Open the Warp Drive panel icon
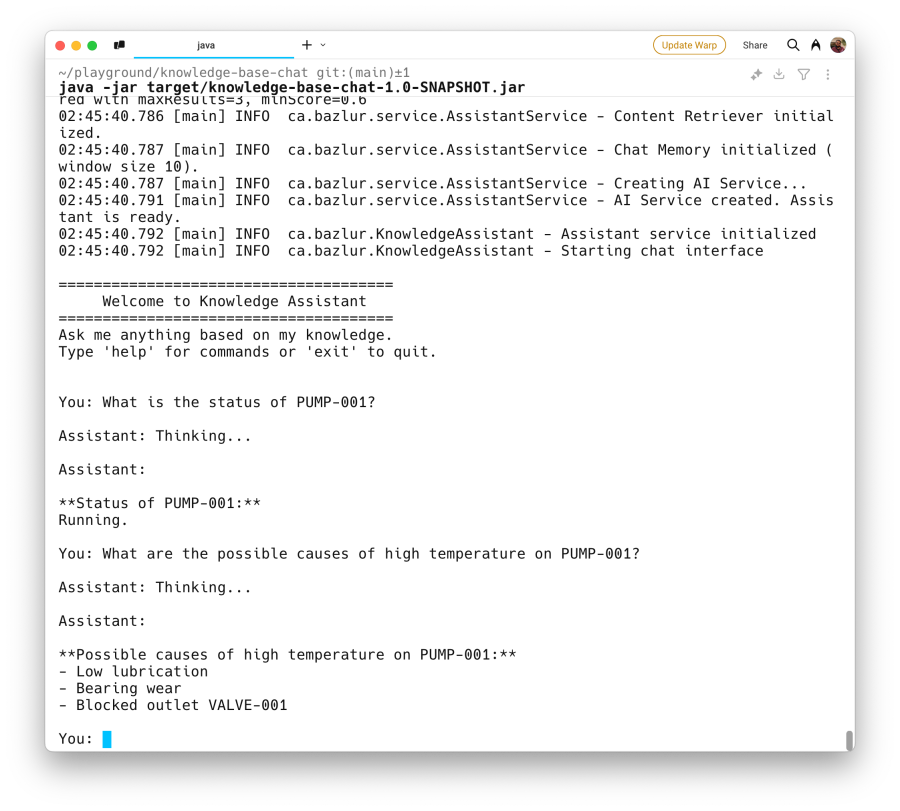 [x=119, y=45]
